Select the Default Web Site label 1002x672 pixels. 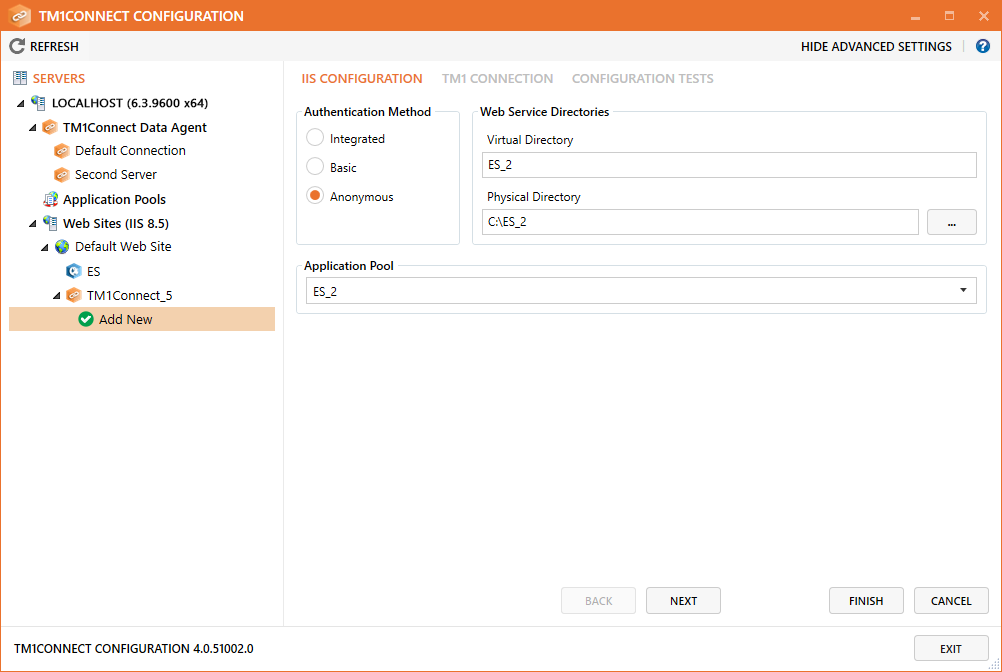point(123,247)
